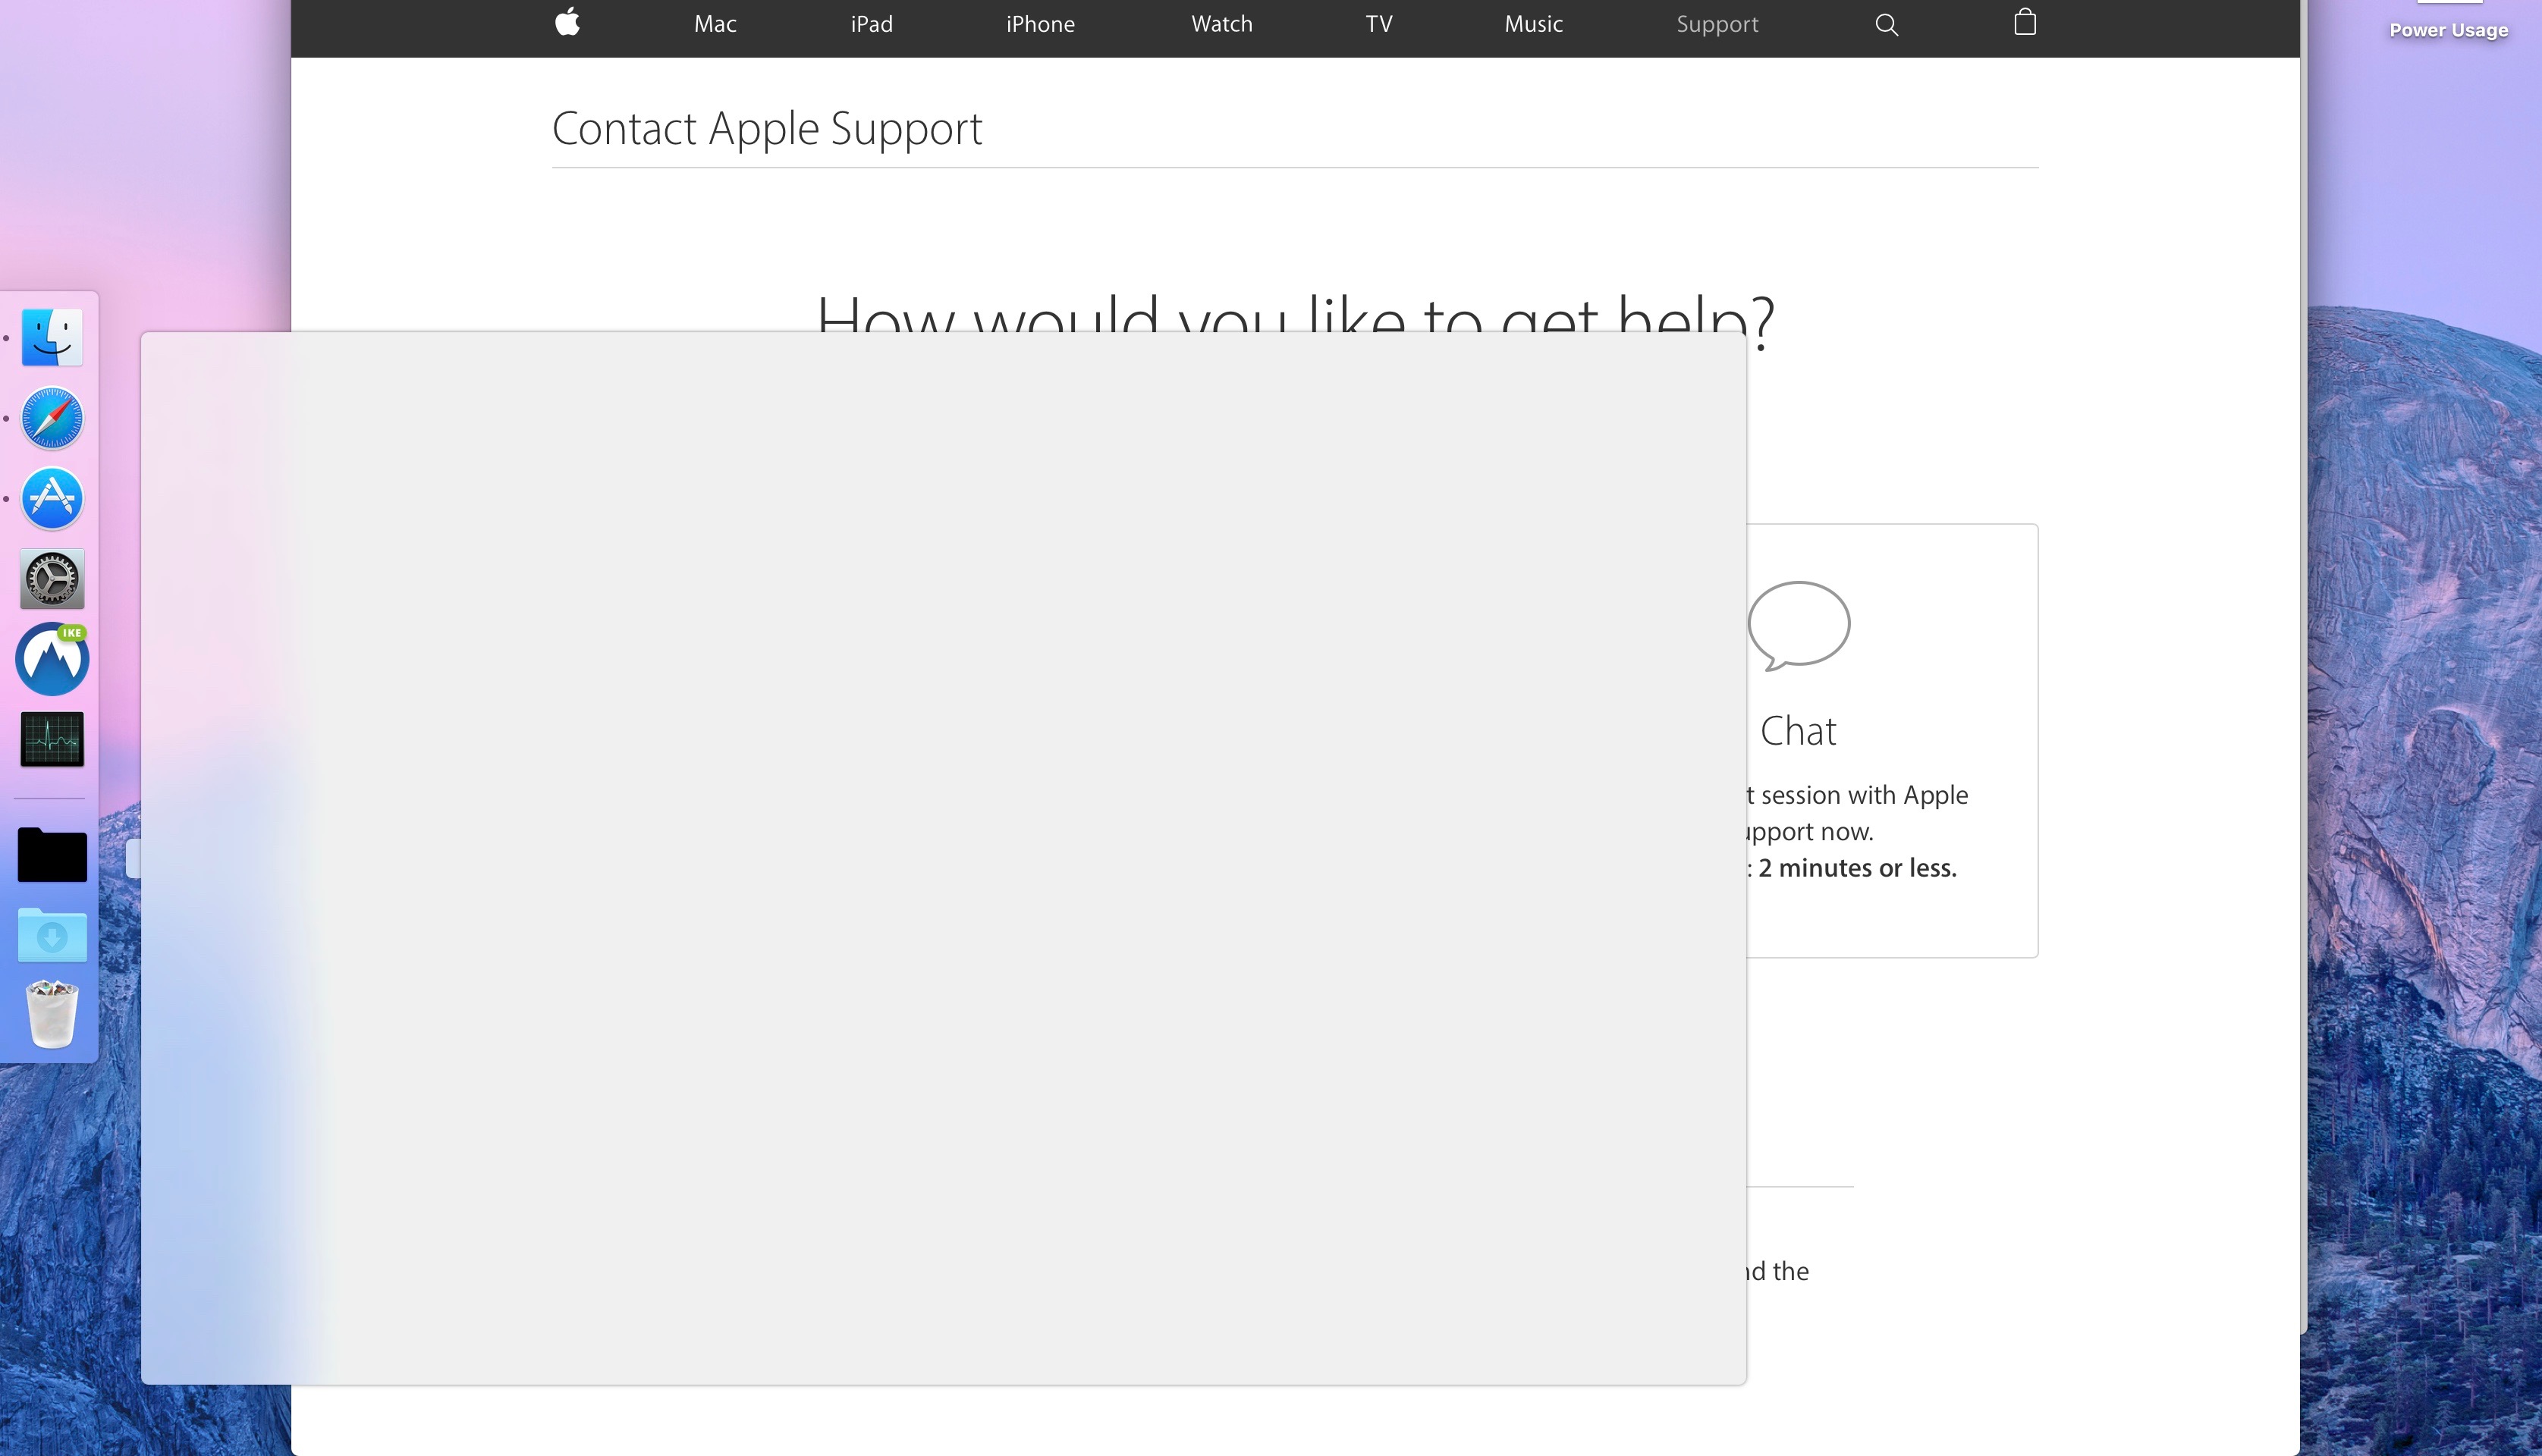The image size is (2542, 1456).
Task: Launch Activity Monitor from Dock
Action: coord(52,740)
